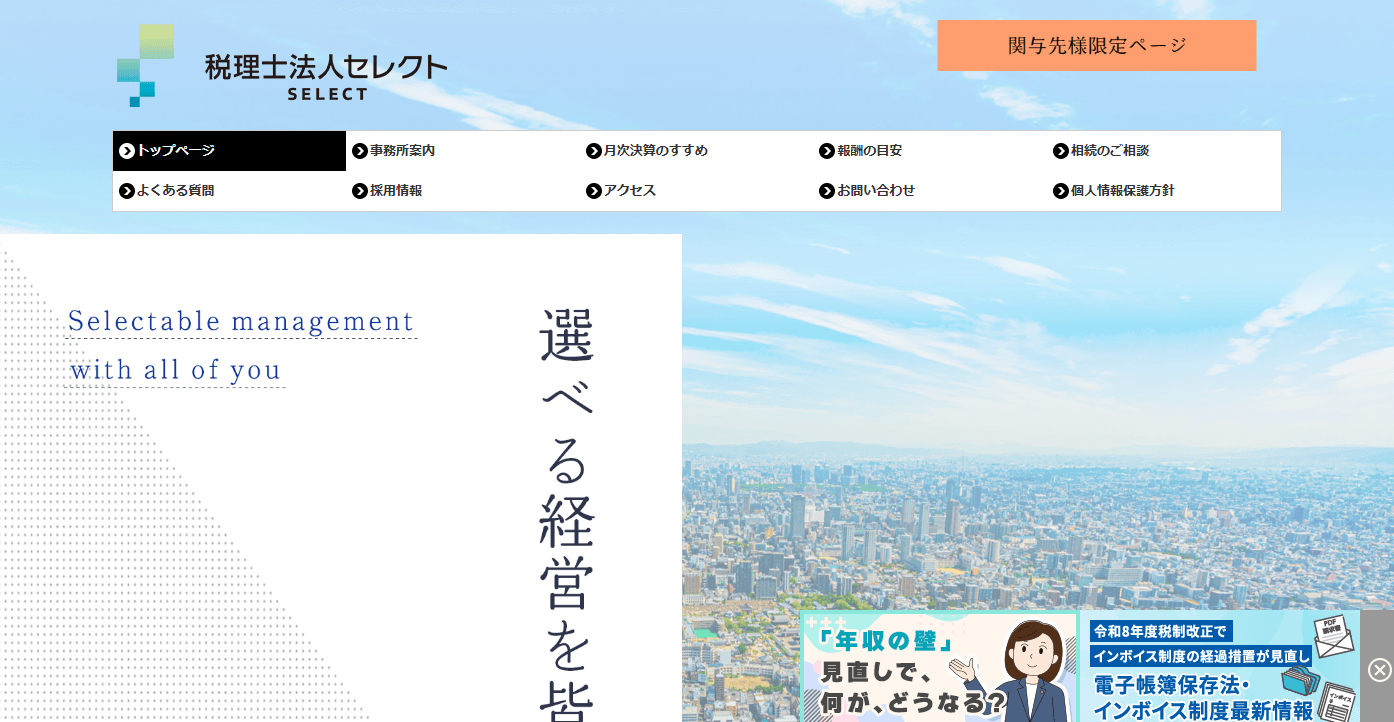Screen dimensions: 1394x722
Task: Click the arrow icon beside トップページ
Action: click(x=127, y=151)
